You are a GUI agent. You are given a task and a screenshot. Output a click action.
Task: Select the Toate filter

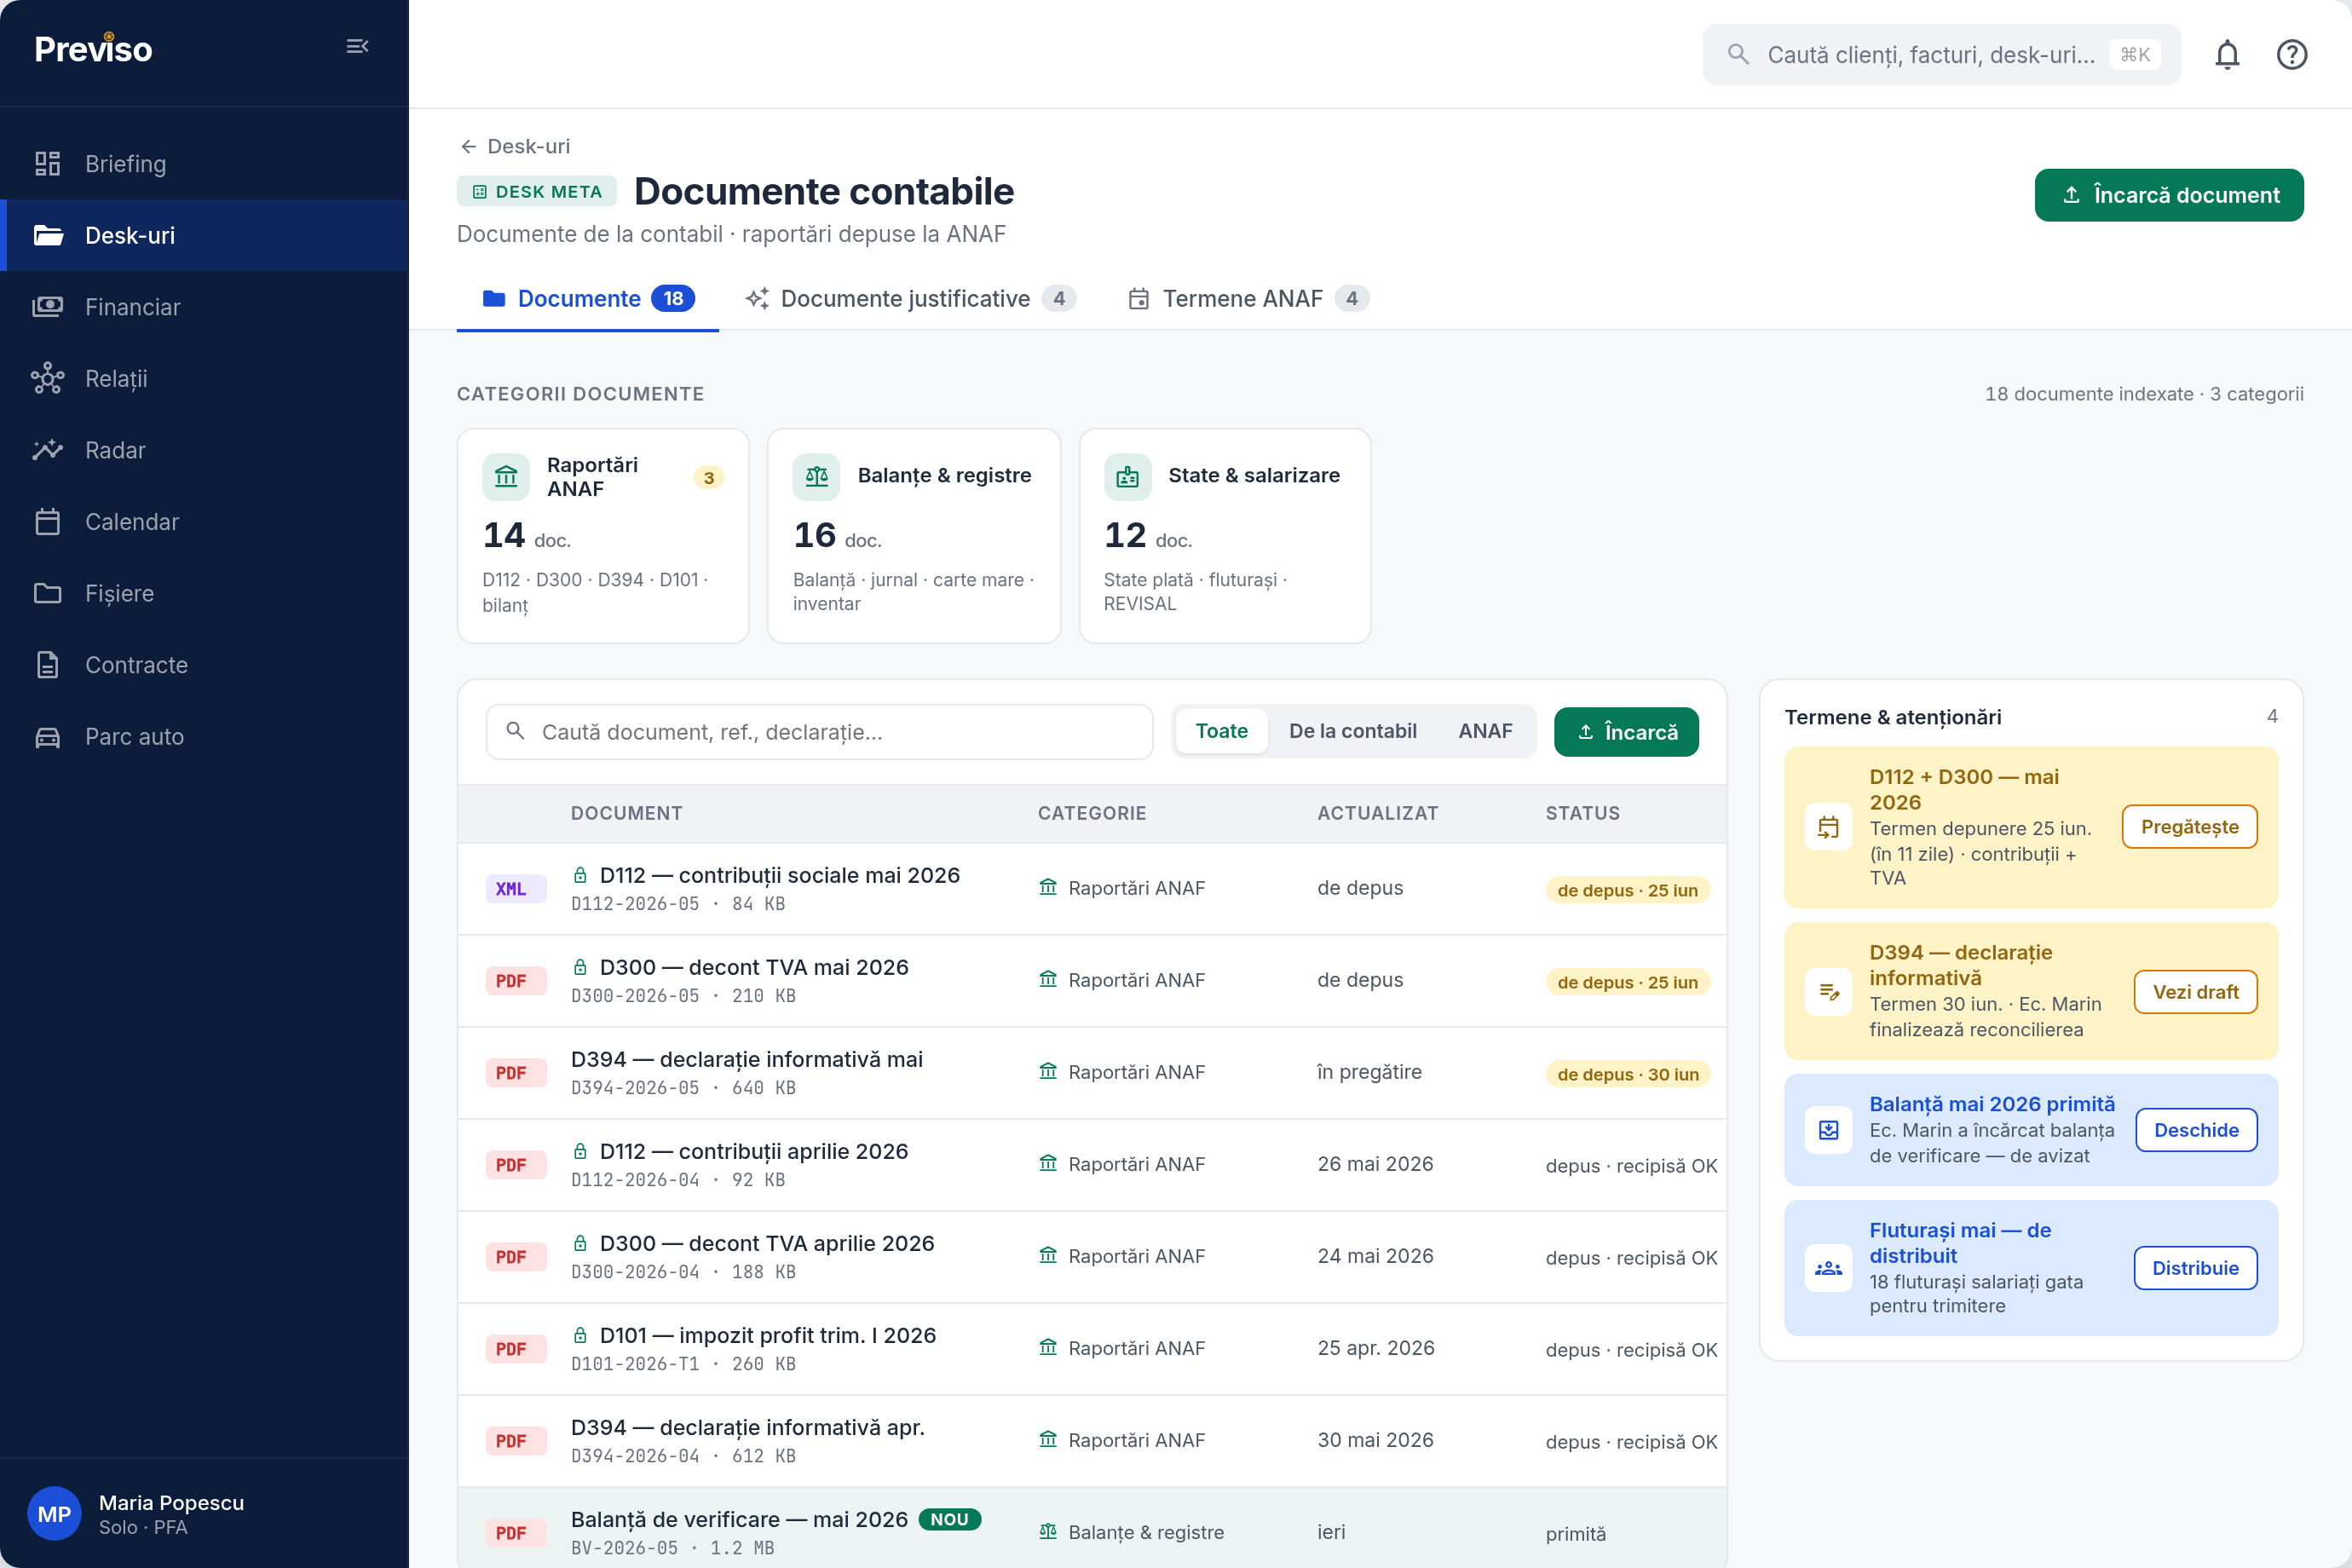coord(1221,731)
